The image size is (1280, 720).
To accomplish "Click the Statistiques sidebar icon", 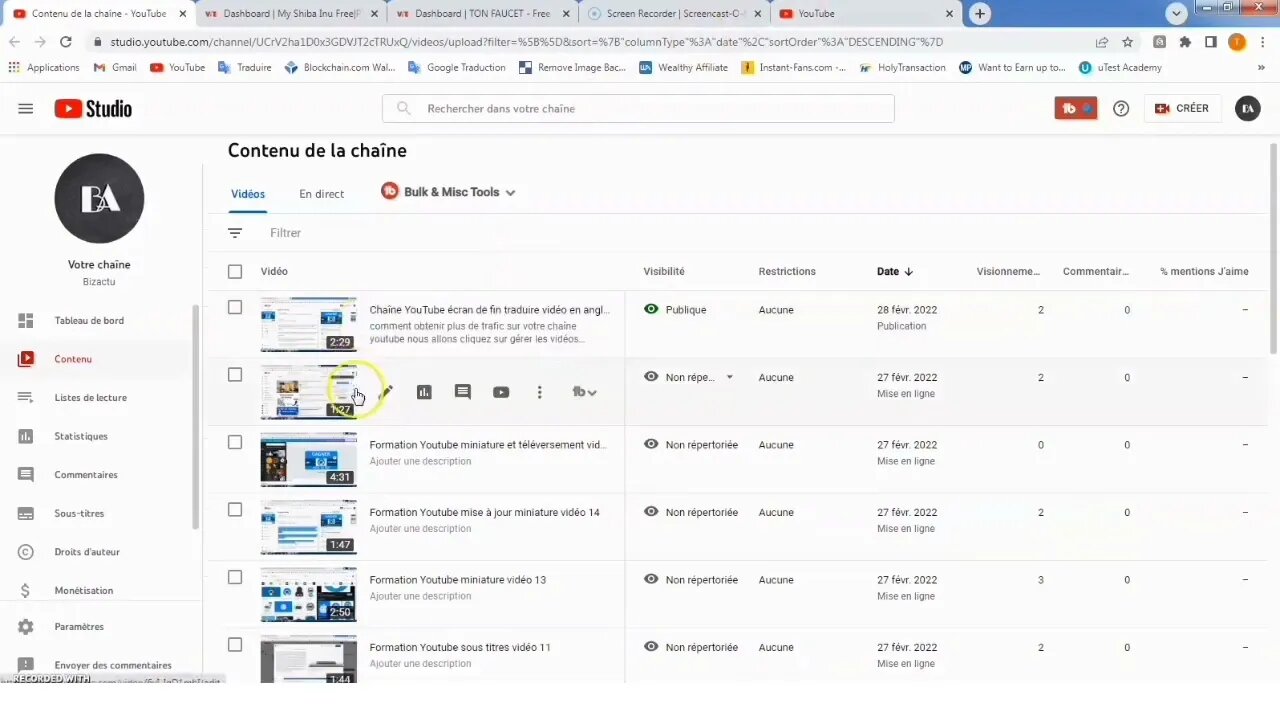I will click(26, 436).
